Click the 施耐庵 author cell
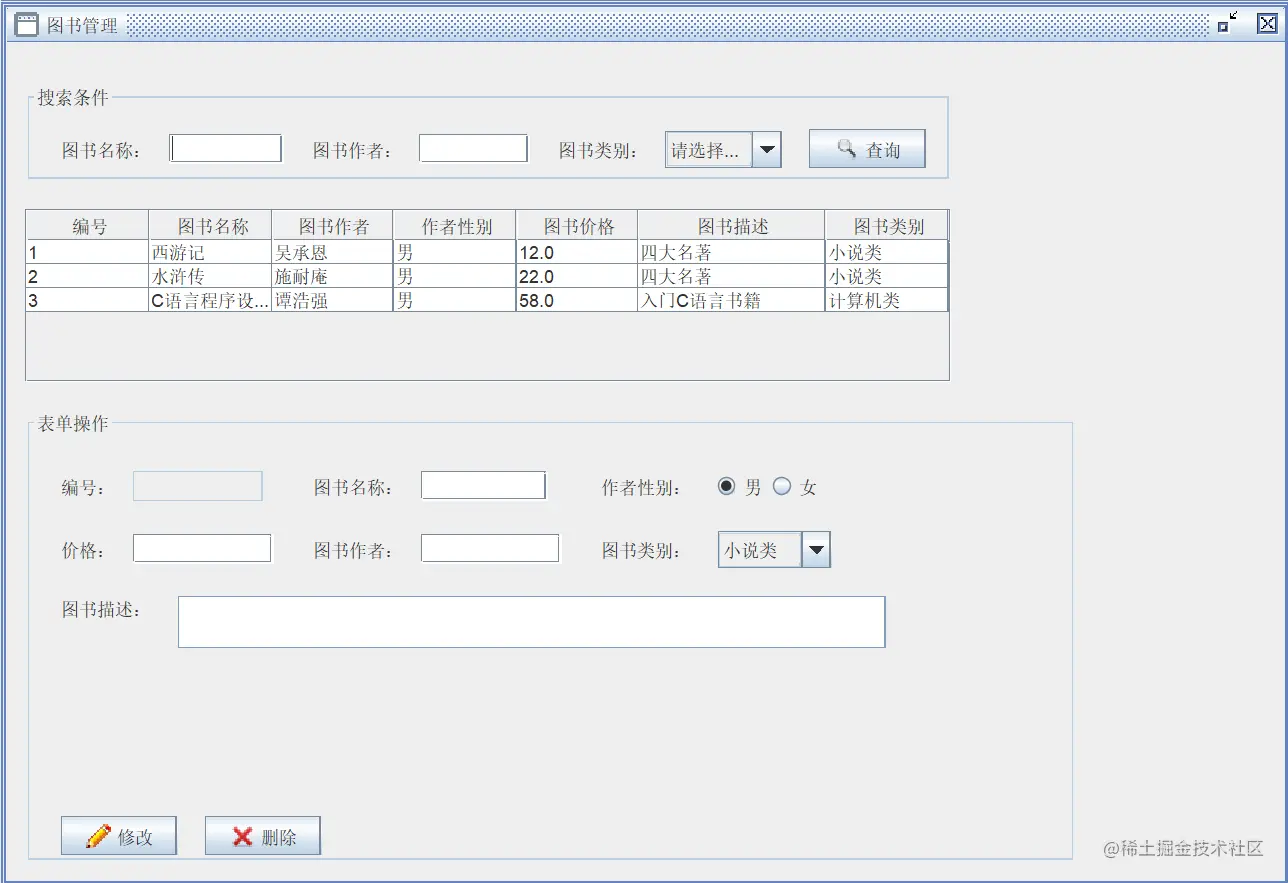1288x883 pixels. click(333, 276)
